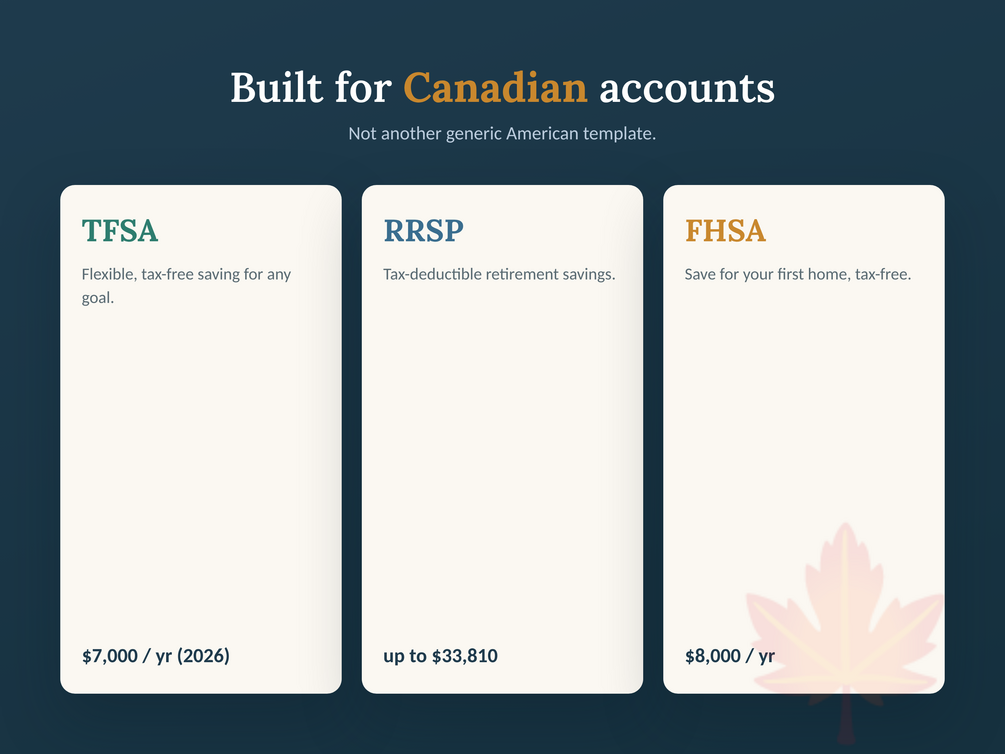The image size is (1005, 754).
Task: Click the Not another generic American template subtitle
Action: (x=502, y=133)
